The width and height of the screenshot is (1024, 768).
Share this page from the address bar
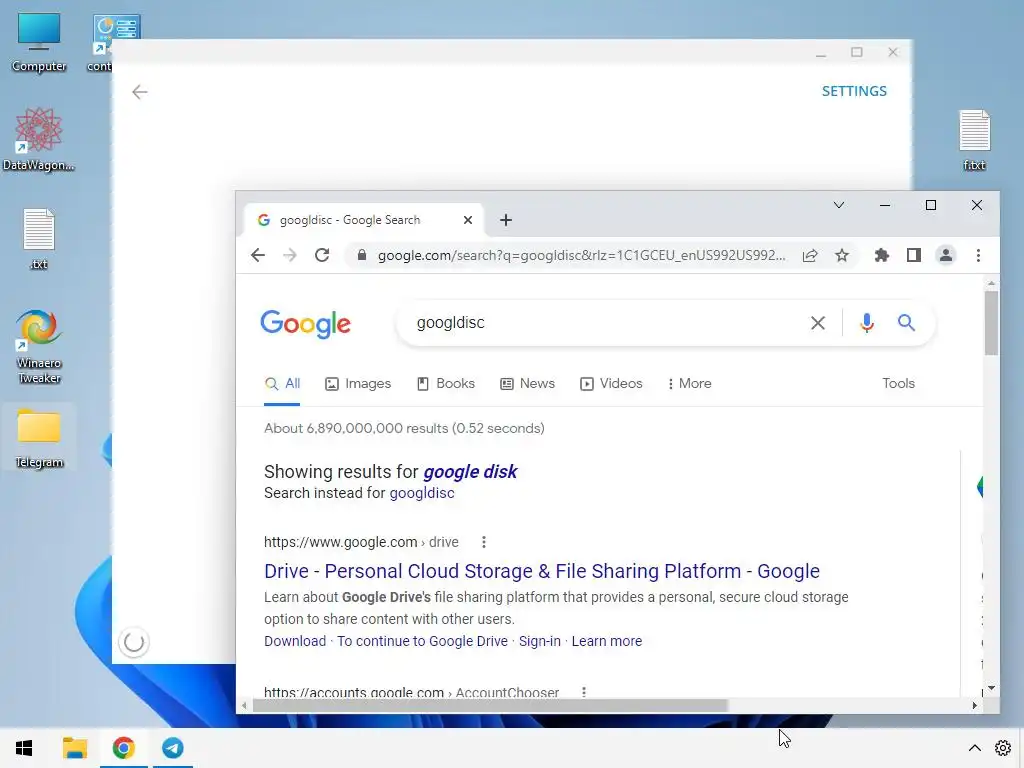pyautogui.click(x=810, y=255)
